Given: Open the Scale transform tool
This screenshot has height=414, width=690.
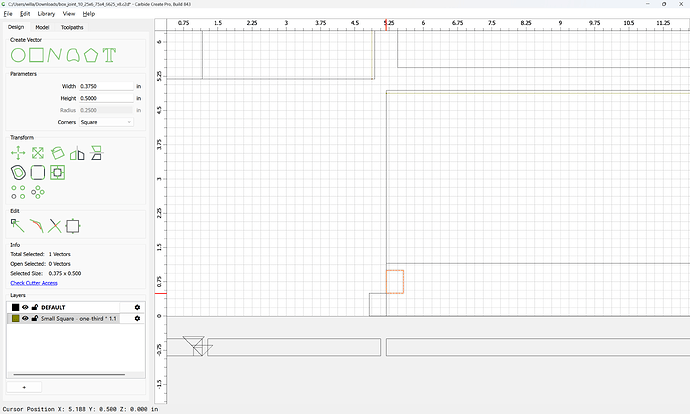Looking at the screenshot, I should pos(38,153).
